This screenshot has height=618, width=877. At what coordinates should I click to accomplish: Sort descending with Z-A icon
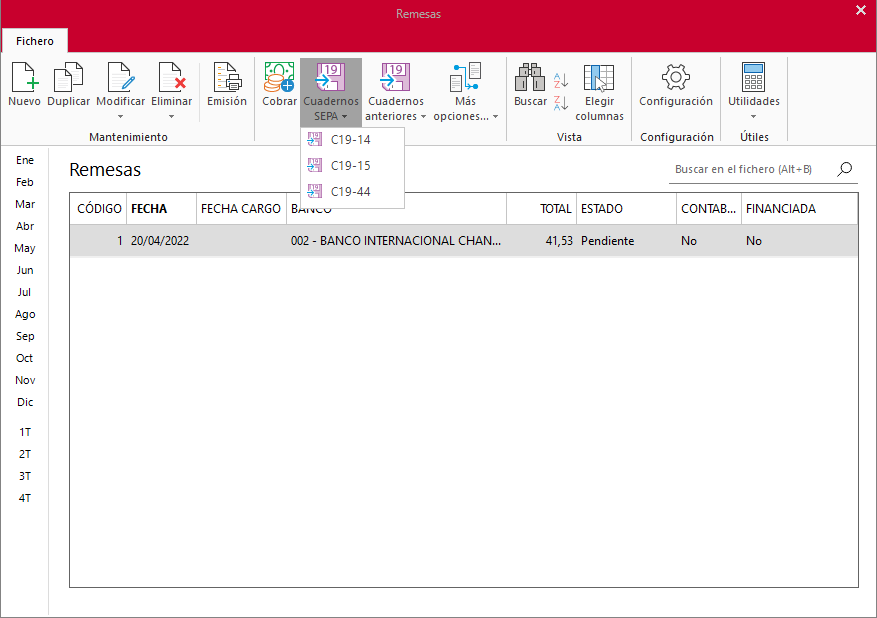point(561,103)
